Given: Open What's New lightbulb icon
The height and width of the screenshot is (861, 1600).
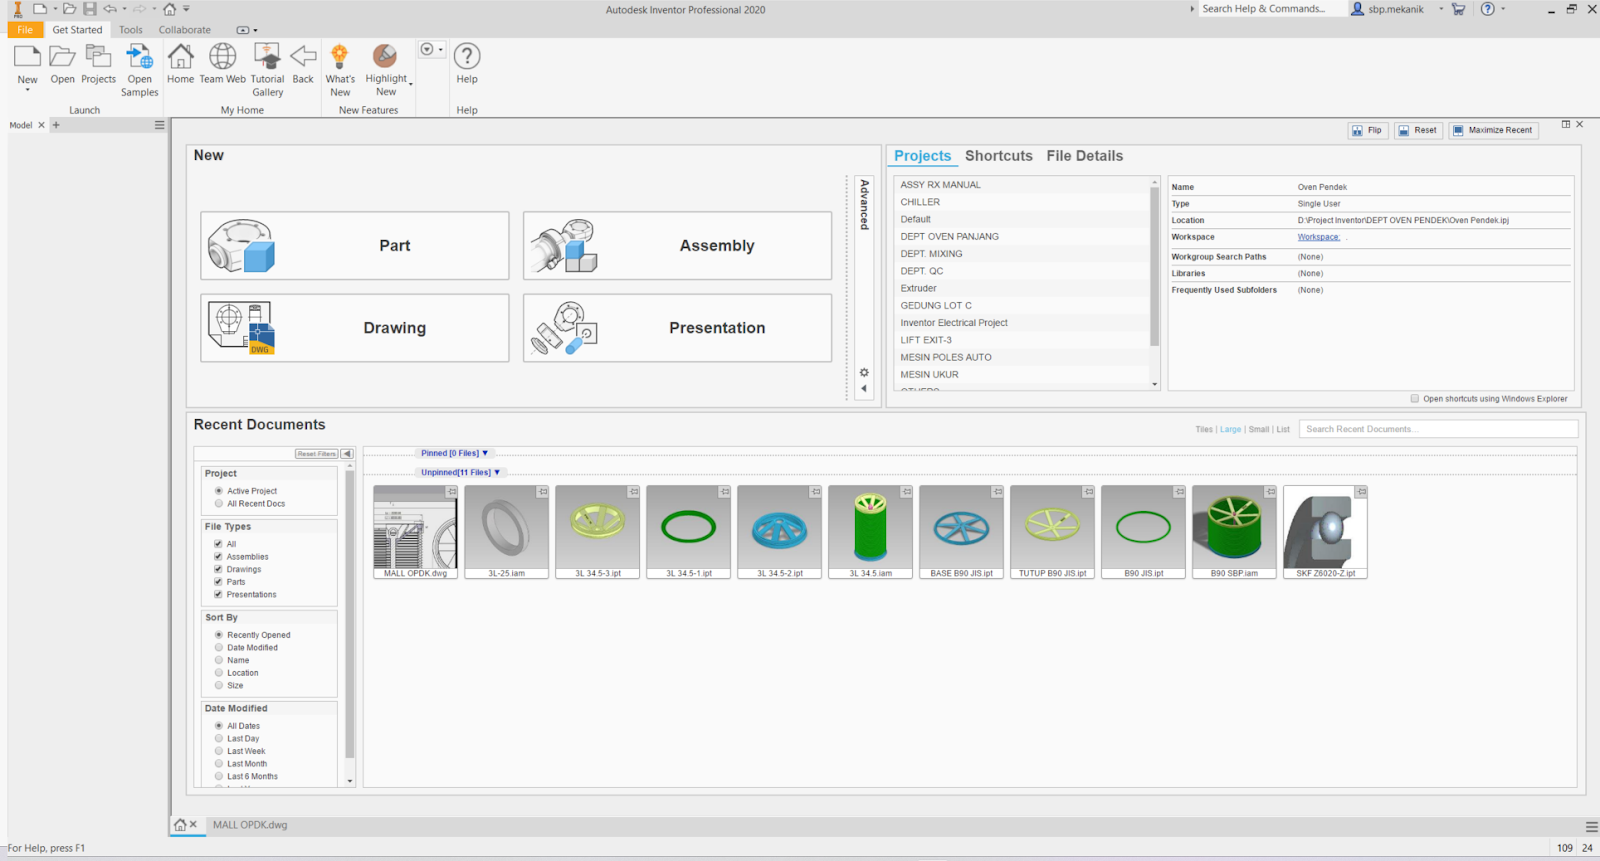Looking at the screenshot, I should 340,57.
